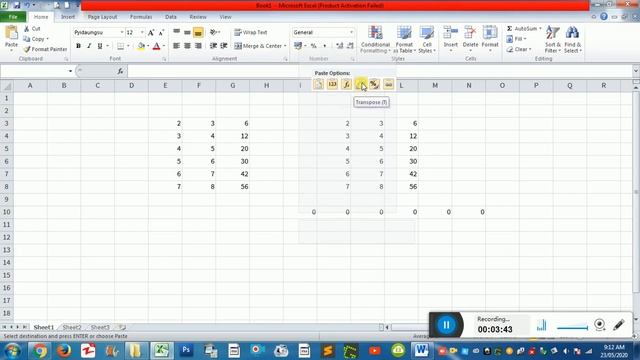Click the Insert Function fx button

[120, 71]
